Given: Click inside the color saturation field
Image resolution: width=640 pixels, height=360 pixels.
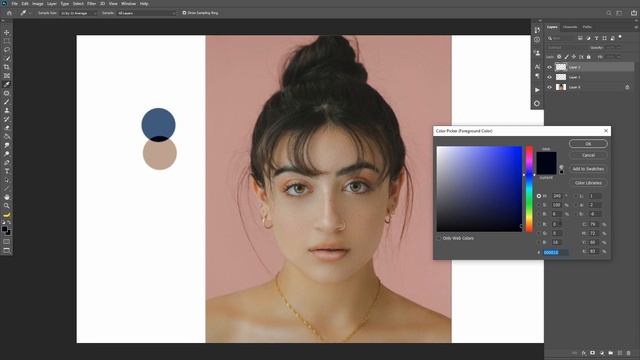Looking at the screenshot, I should point(479,189).
